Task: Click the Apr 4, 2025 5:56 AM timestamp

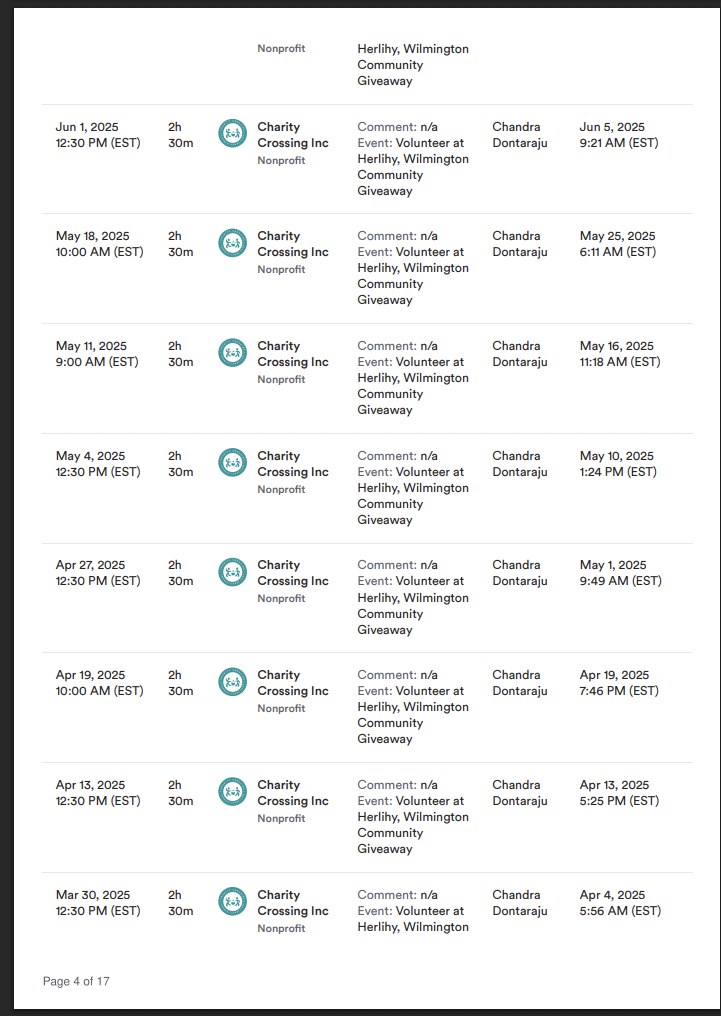Action: (620, 903)
